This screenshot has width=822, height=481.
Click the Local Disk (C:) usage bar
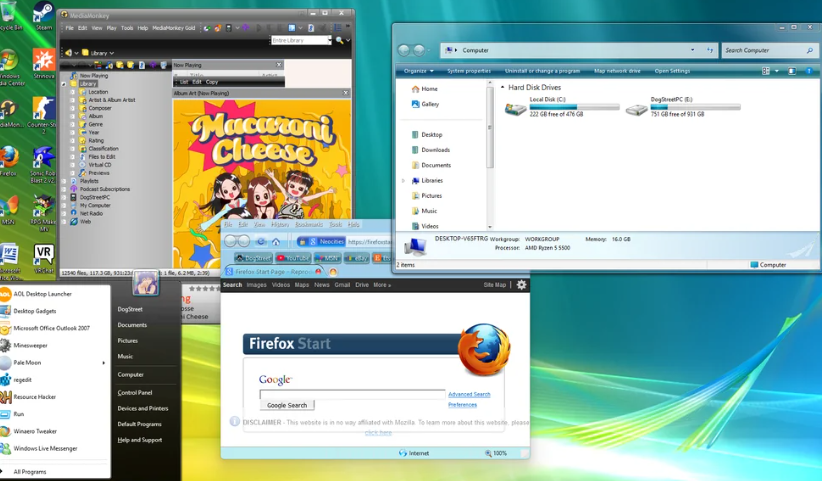(x=574, y=107)
